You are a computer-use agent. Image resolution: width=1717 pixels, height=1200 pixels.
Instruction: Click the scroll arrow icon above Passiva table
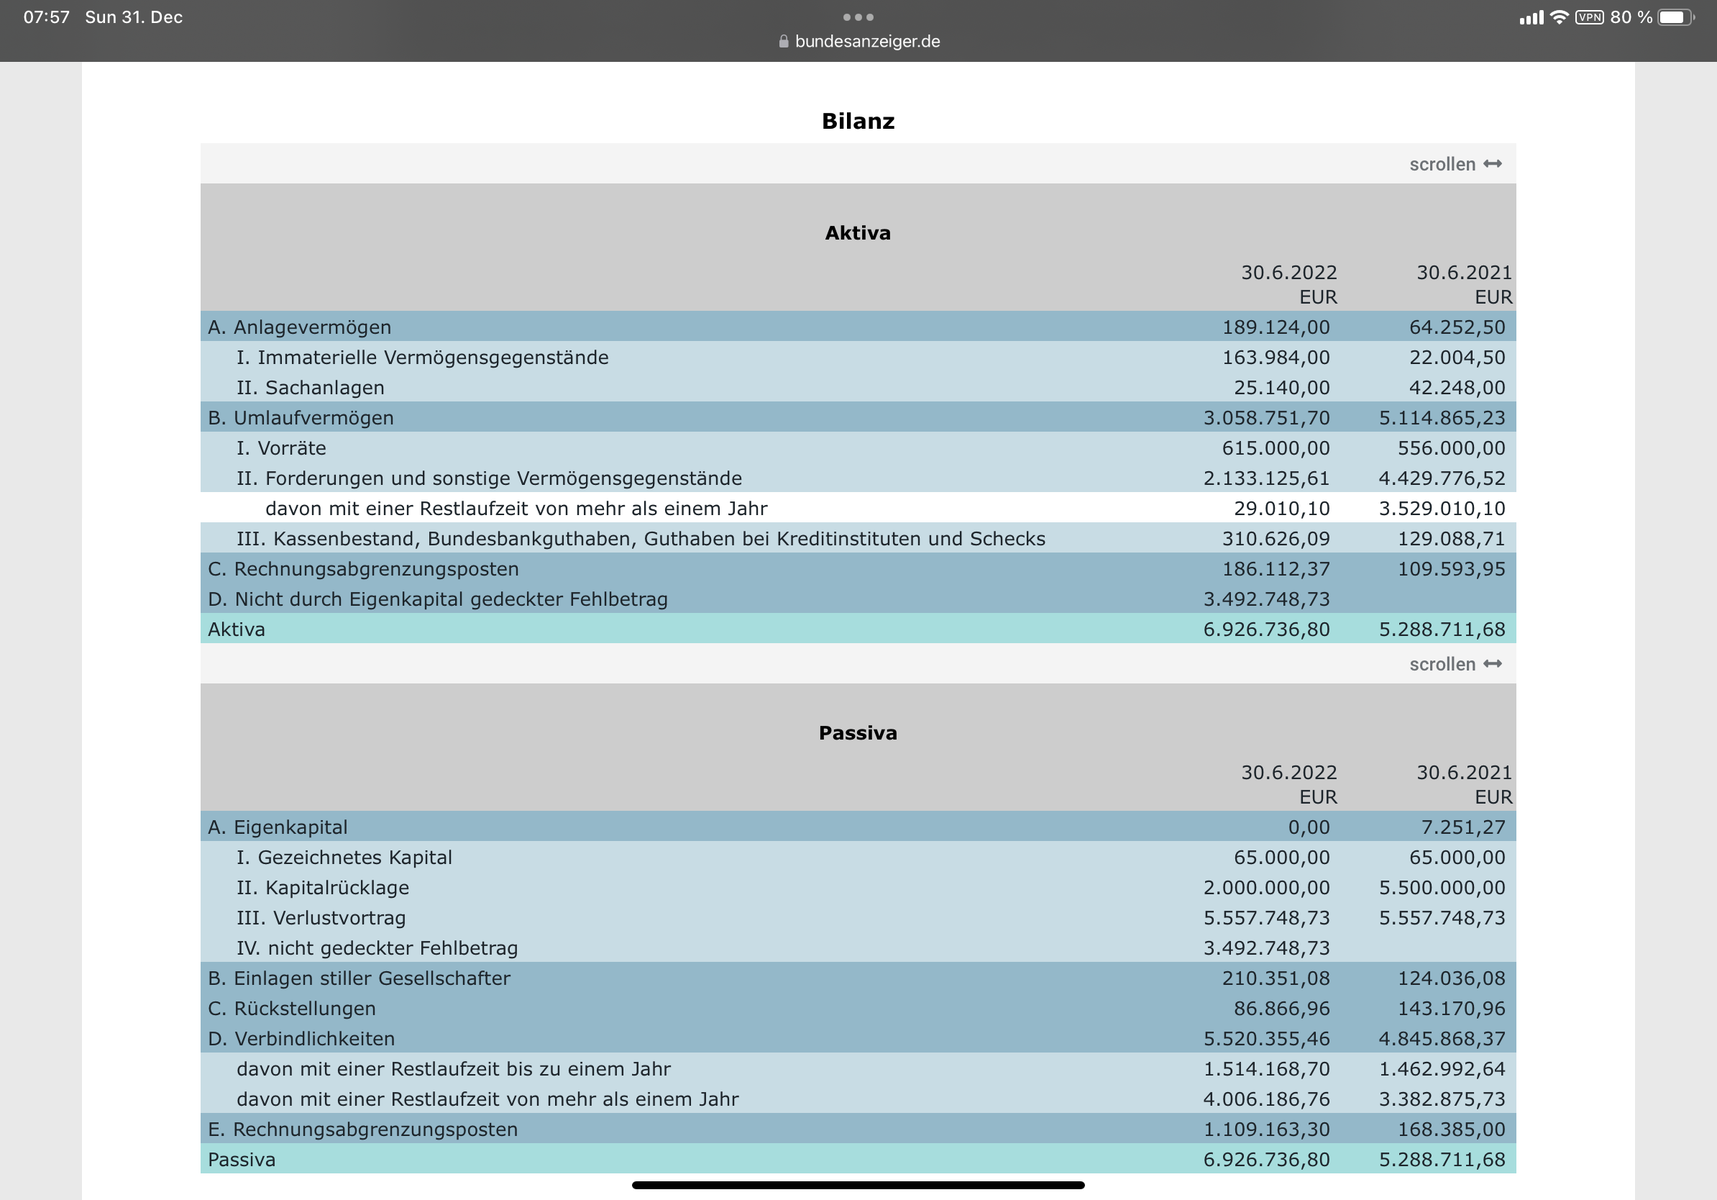pos(1492,664)
